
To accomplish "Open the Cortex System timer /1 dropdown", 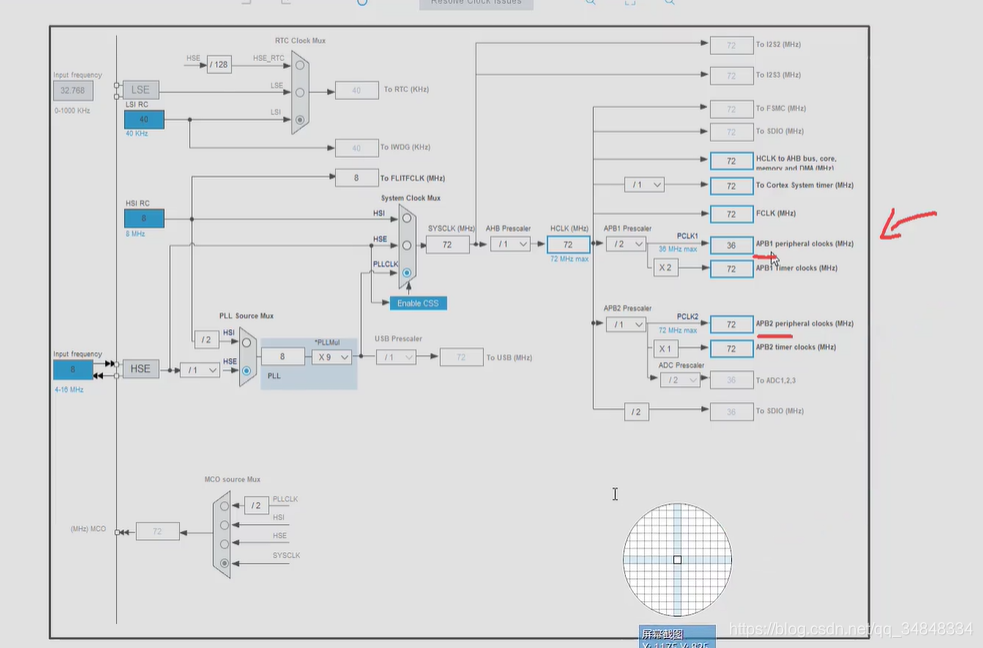I will [644, 185].
